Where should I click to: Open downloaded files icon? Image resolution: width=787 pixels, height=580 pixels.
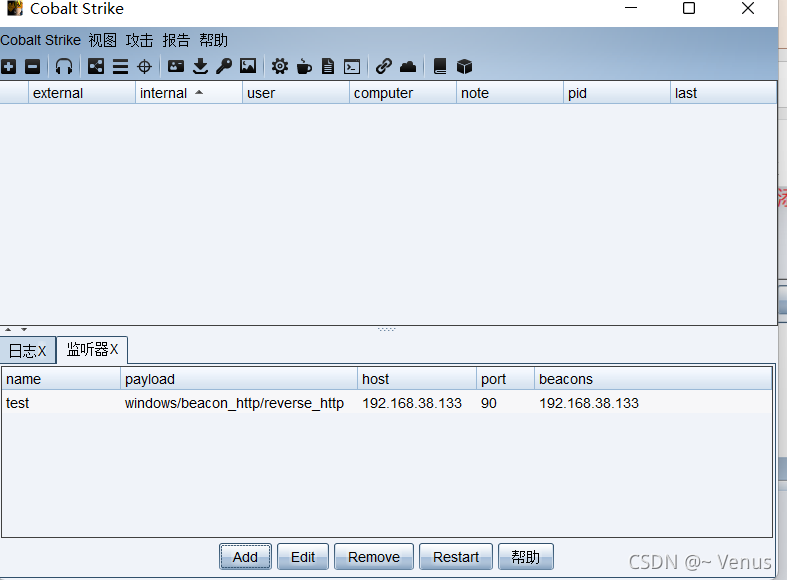tap(200, 66)
